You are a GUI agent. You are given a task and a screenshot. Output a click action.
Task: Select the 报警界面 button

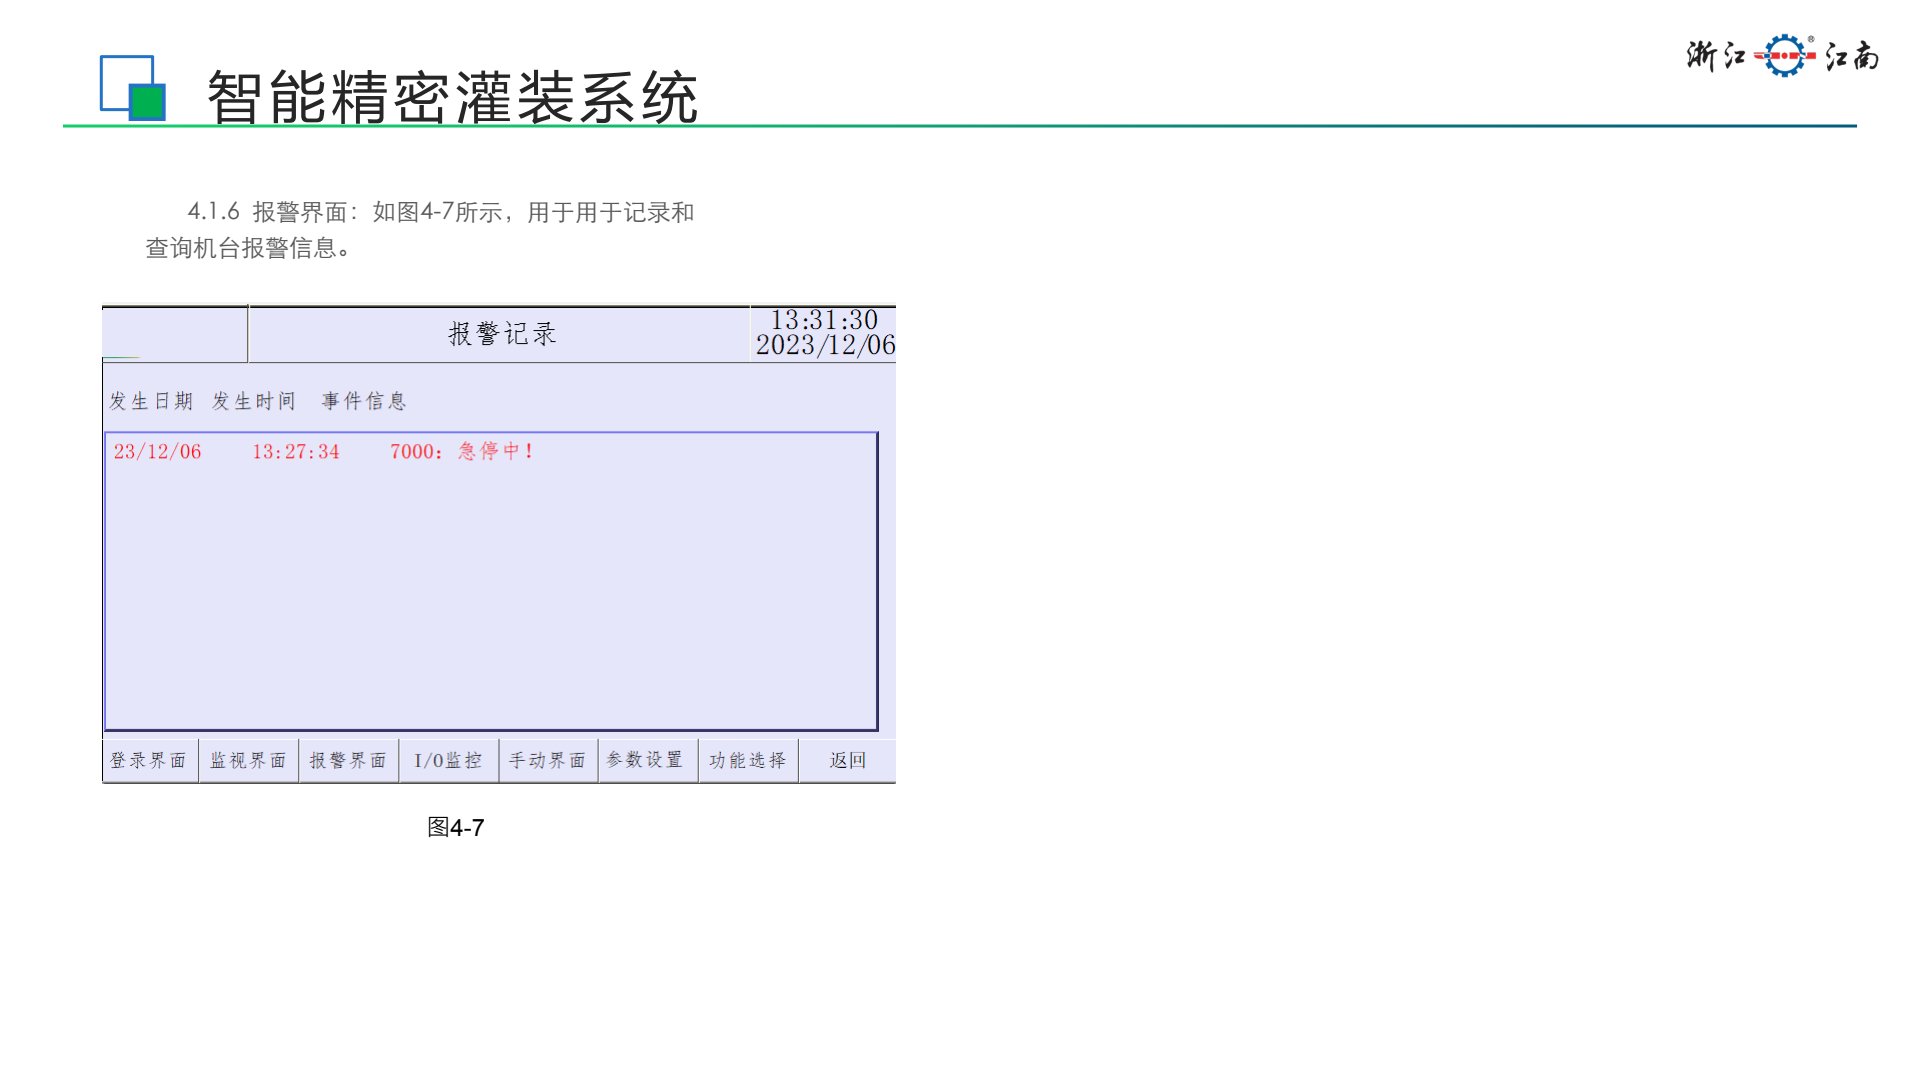pos(348,761)
